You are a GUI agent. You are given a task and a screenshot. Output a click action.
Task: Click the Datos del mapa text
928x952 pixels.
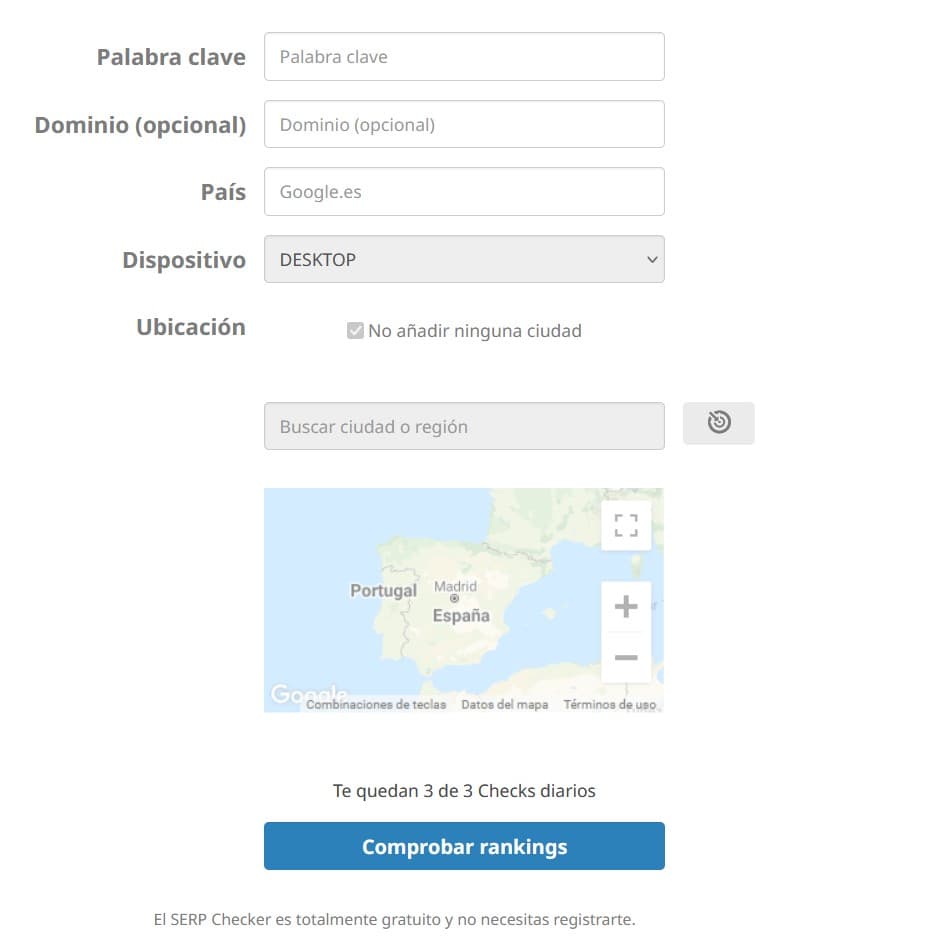coord(505,704)
